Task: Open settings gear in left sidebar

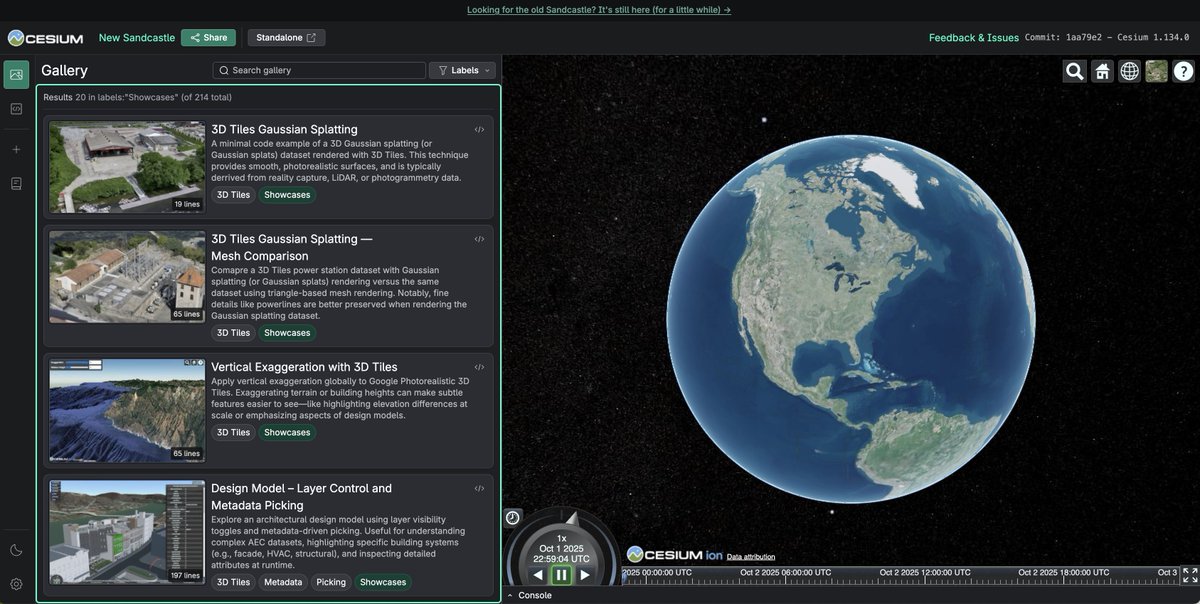Action: click(16, 584)
